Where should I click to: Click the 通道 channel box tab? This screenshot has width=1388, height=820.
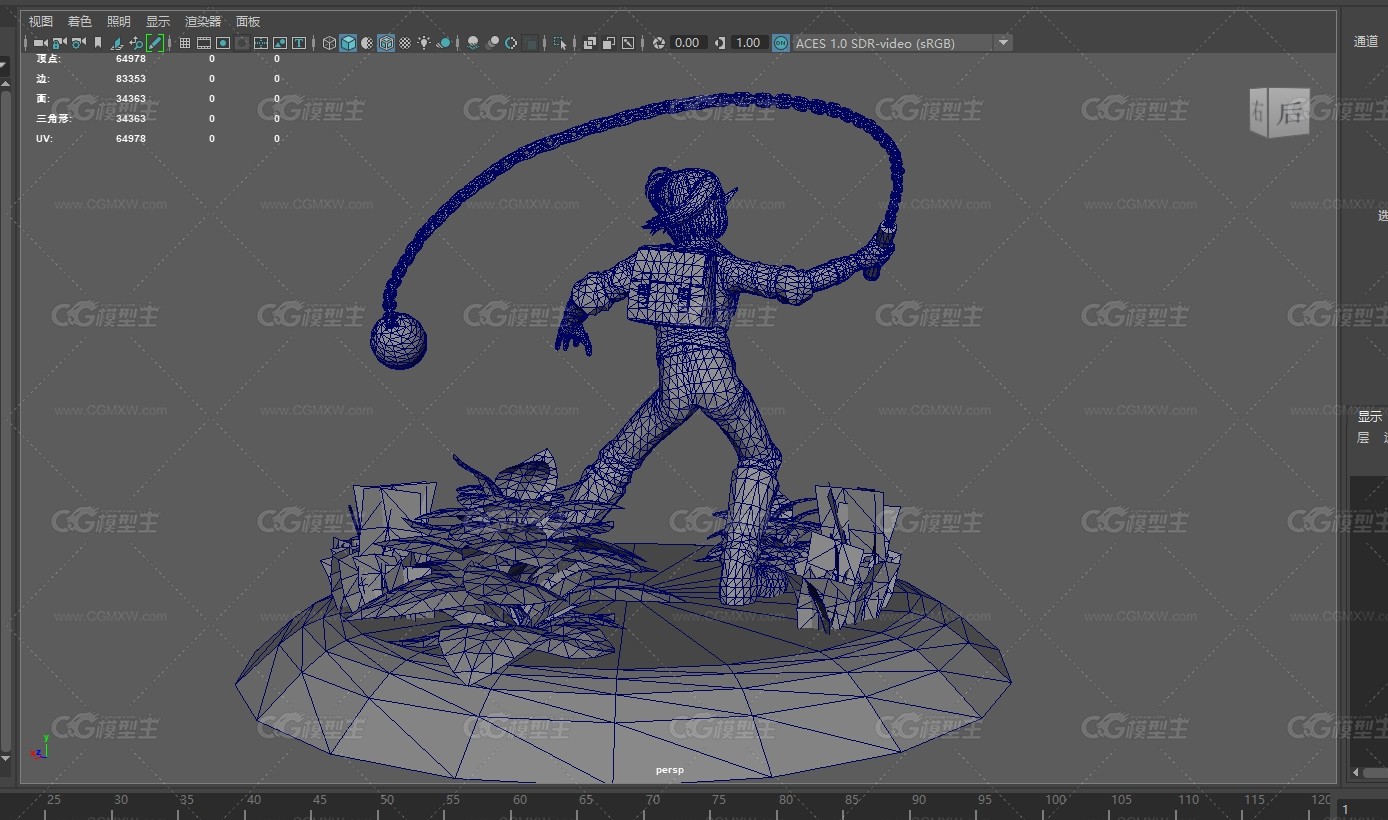click(1365, 41)
